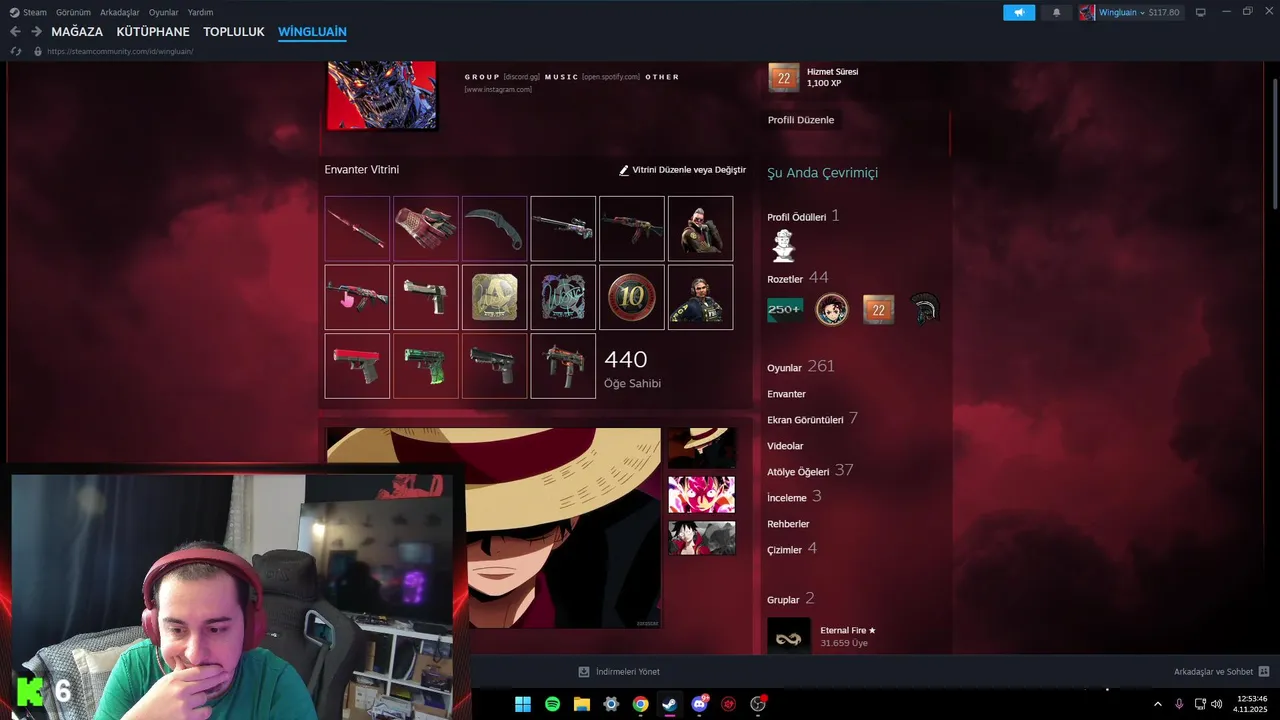Open the Eternal Fire group name link
1280x720 pixels.
pyautogui.click(x=848, y=630)
